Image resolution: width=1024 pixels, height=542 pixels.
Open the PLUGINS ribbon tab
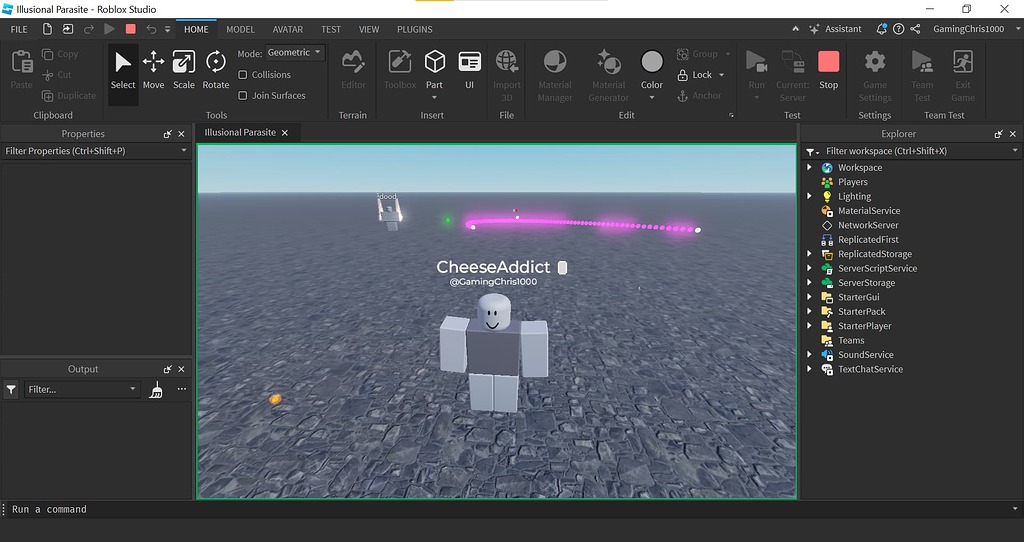click(x=415, y=30)
